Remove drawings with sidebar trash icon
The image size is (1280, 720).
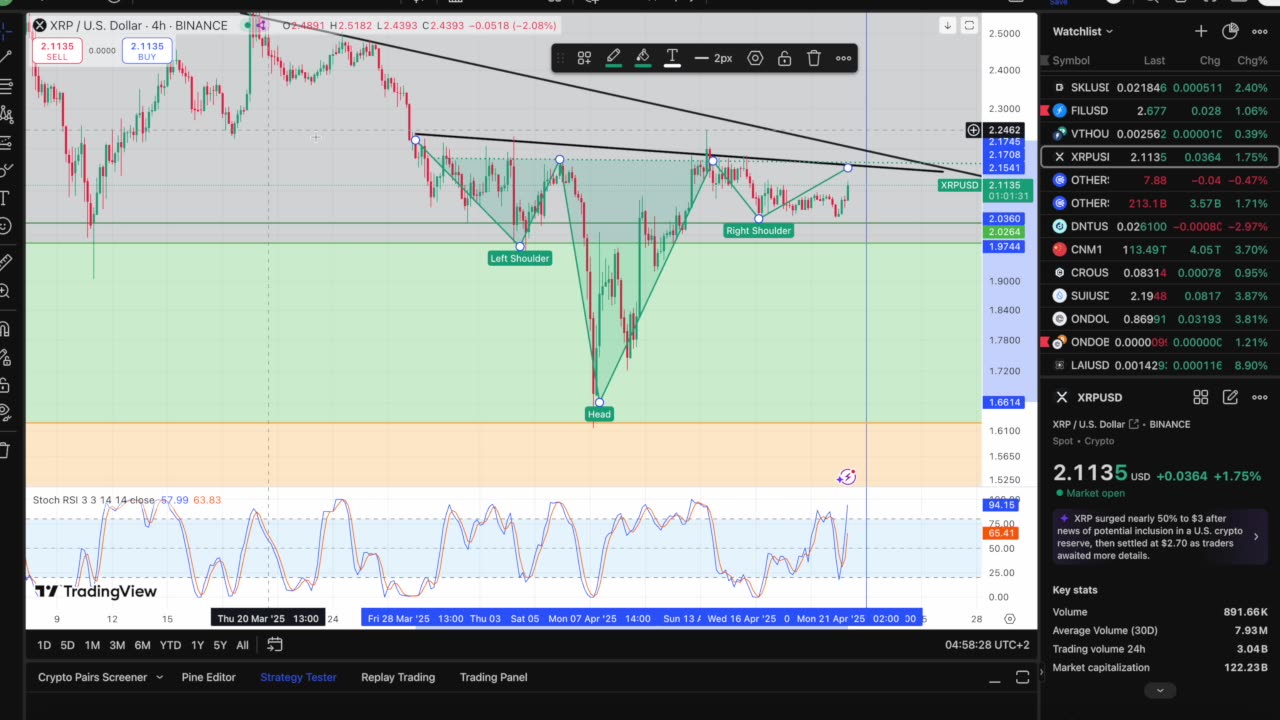(6, 450)
